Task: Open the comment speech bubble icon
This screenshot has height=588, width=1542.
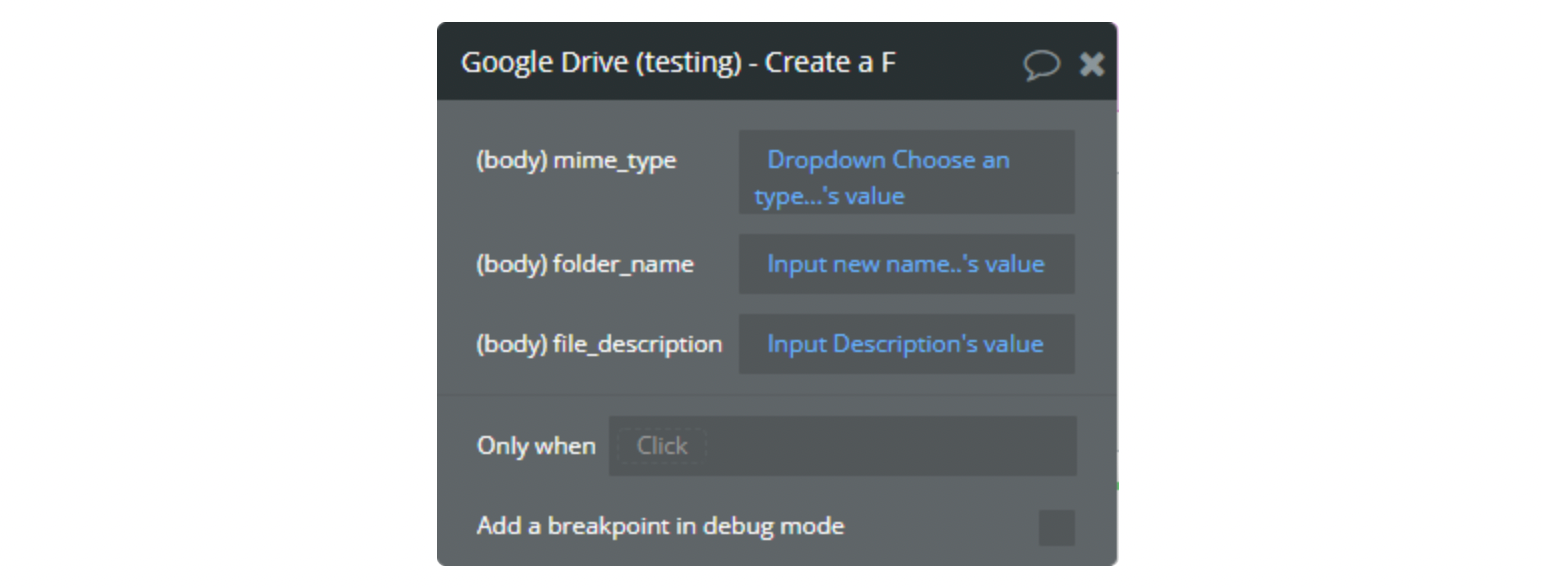Action: [1041, 65]
